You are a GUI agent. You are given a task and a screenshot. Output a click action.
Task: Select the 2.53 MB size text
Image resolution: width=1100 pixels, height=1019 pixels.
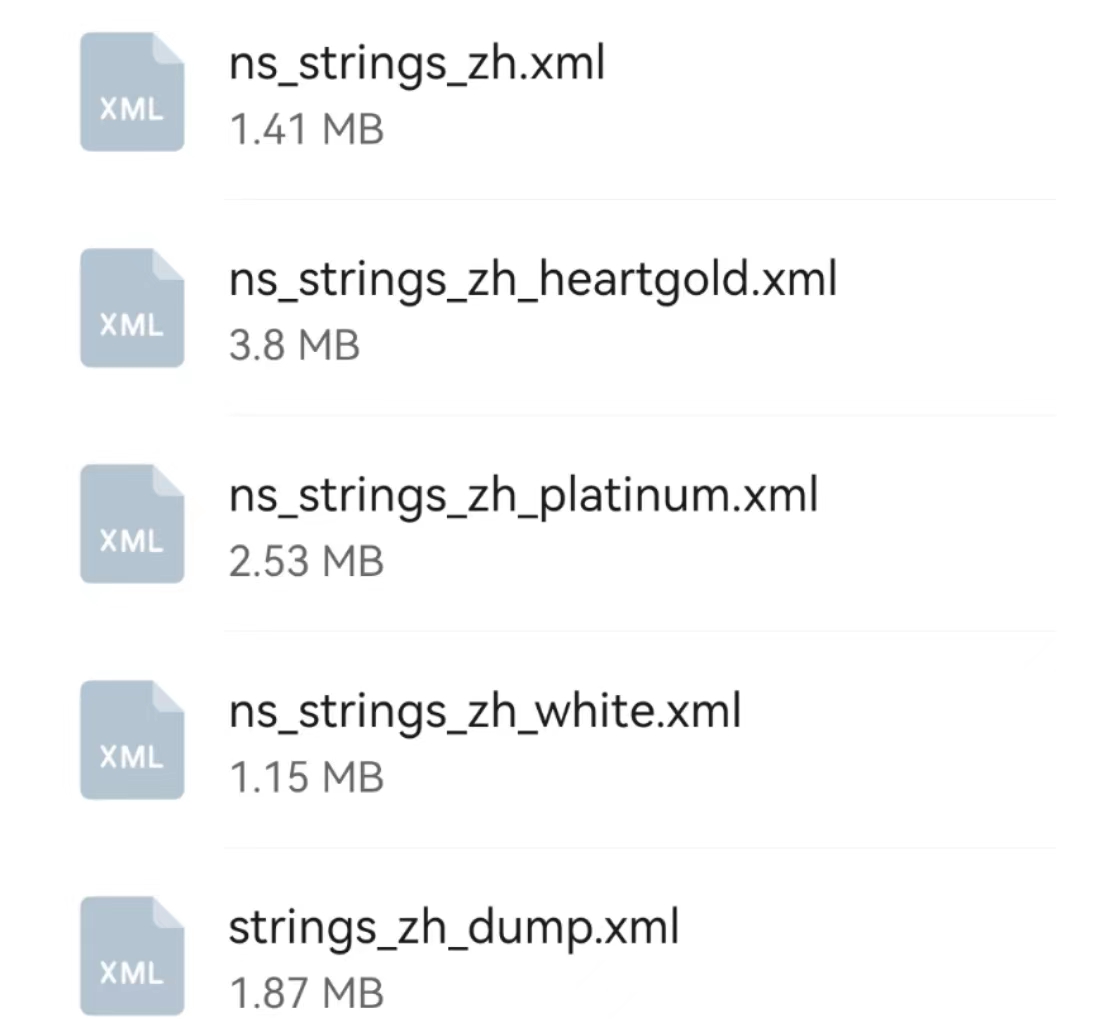(x=306, y=562)
